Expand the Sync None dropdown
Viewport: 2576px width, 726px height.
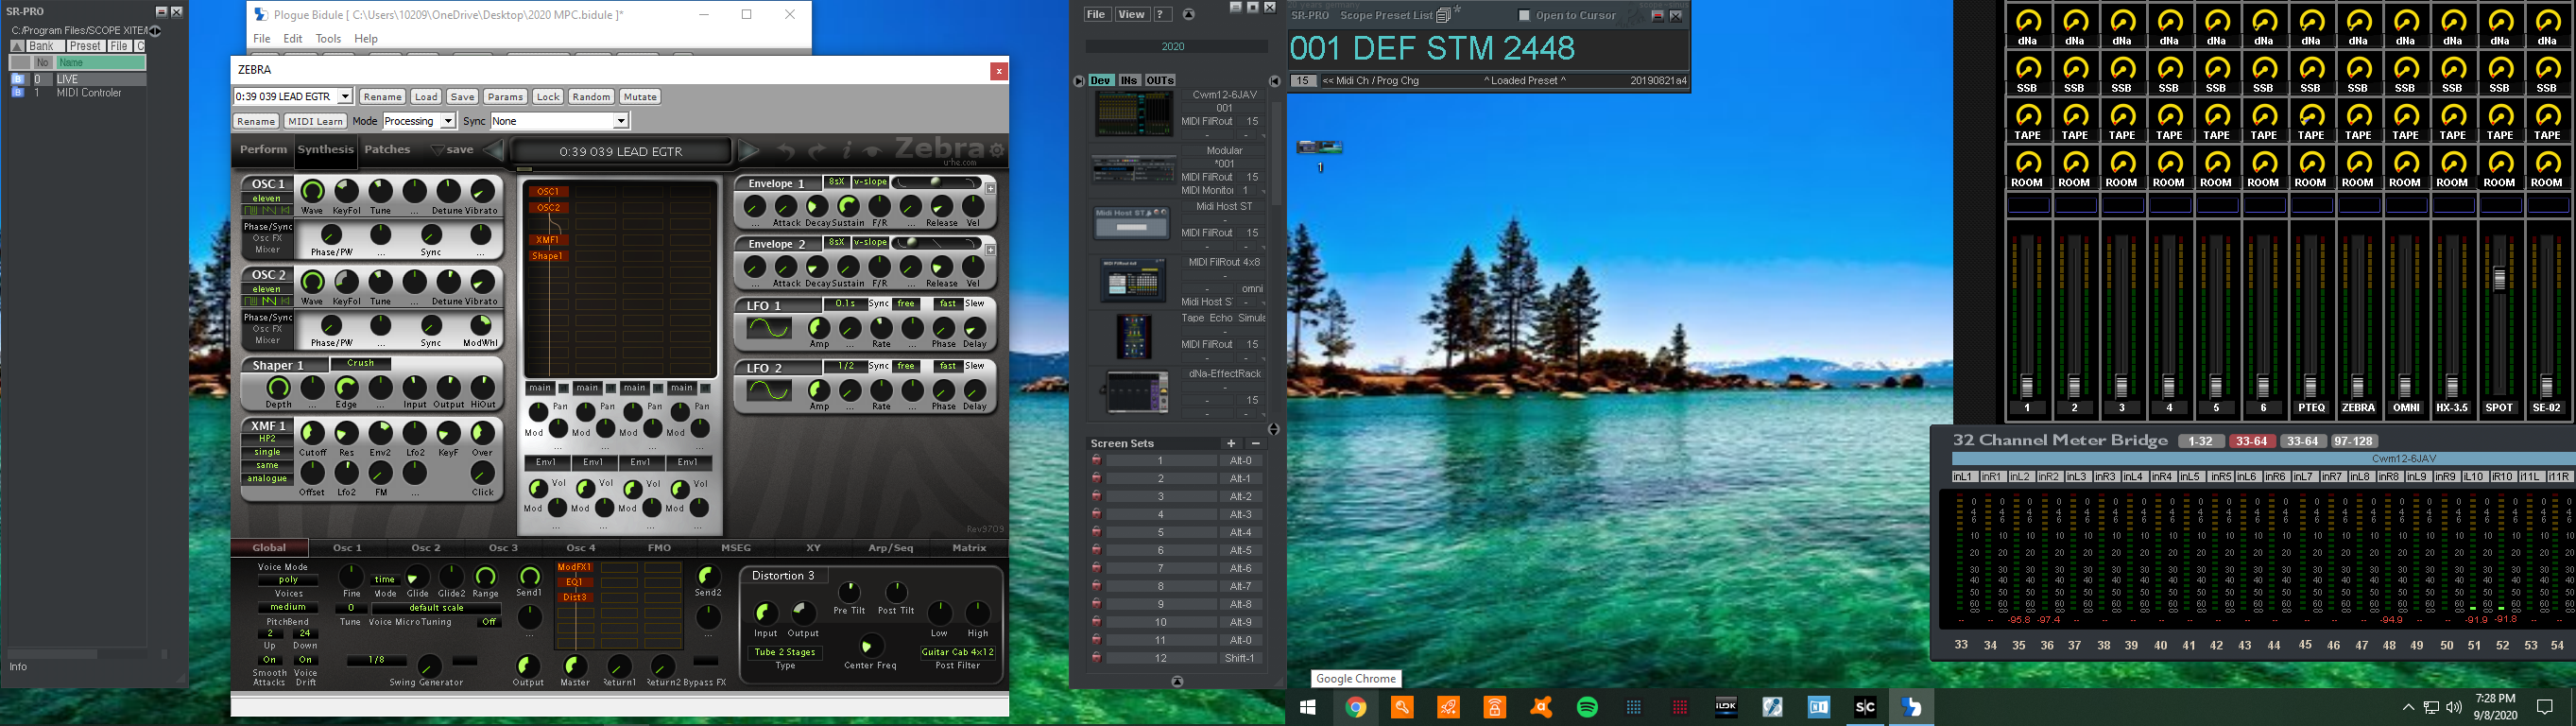[620, 121]
